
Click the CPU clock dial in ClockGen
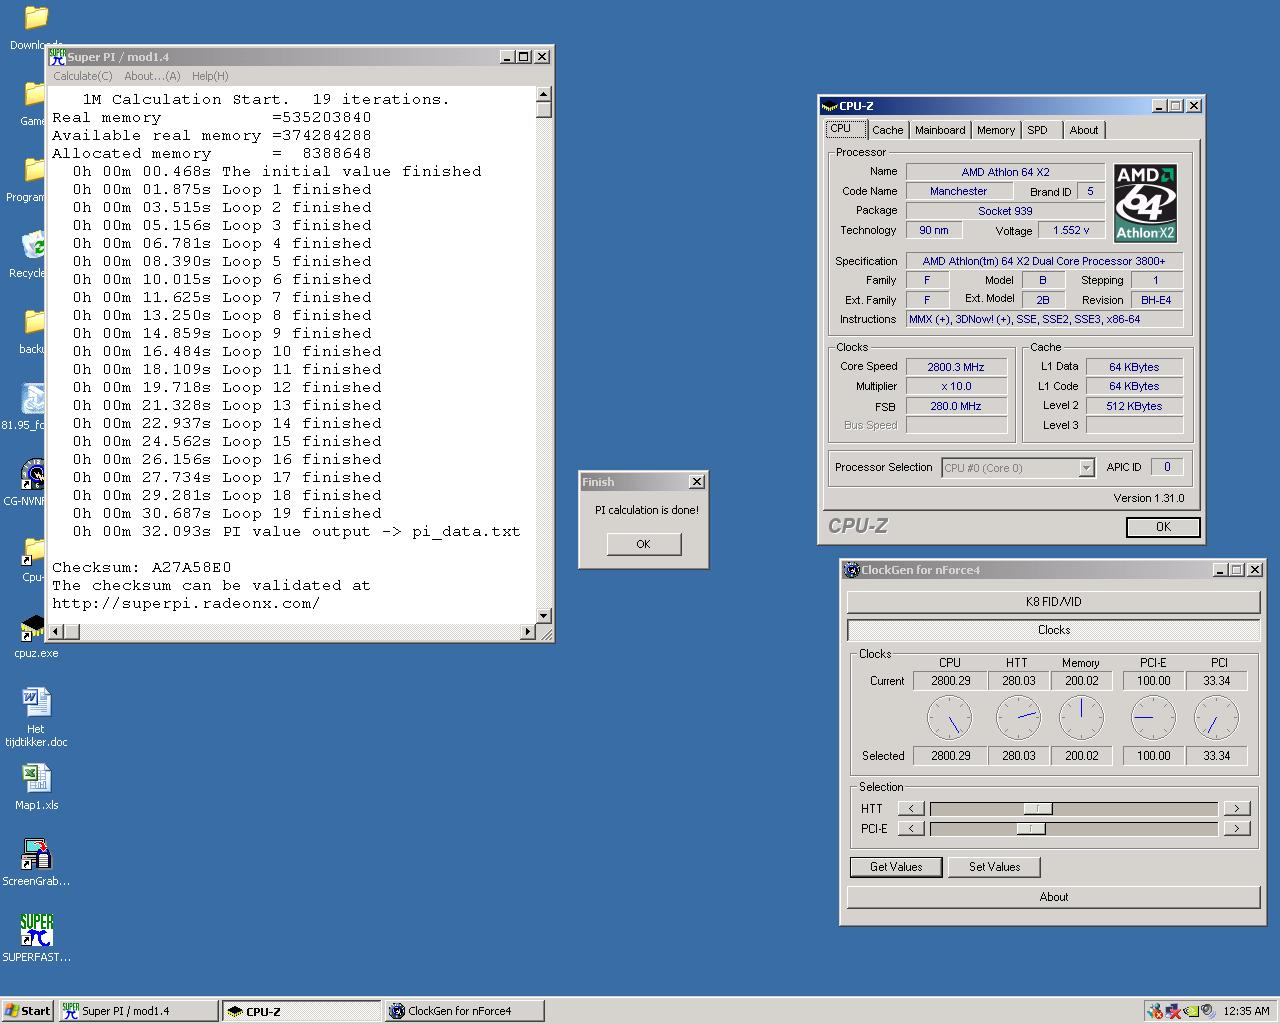[950, 718]
